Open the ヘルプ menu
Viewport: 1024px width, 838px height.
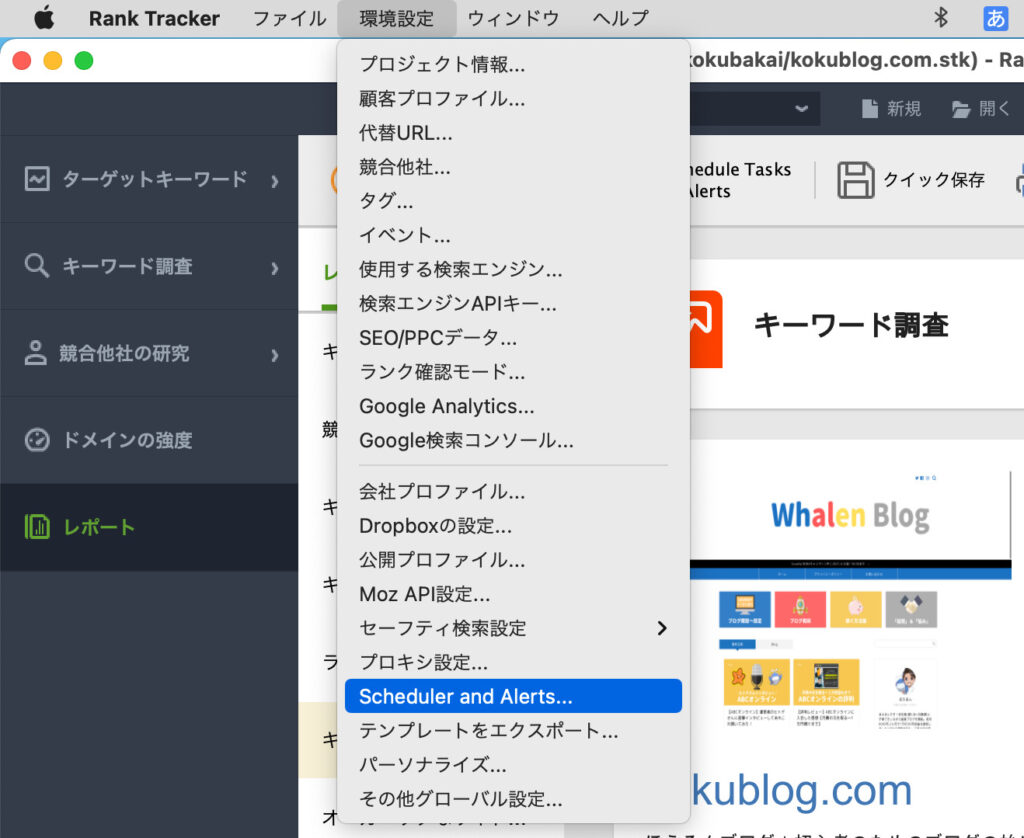pos(620,18)
